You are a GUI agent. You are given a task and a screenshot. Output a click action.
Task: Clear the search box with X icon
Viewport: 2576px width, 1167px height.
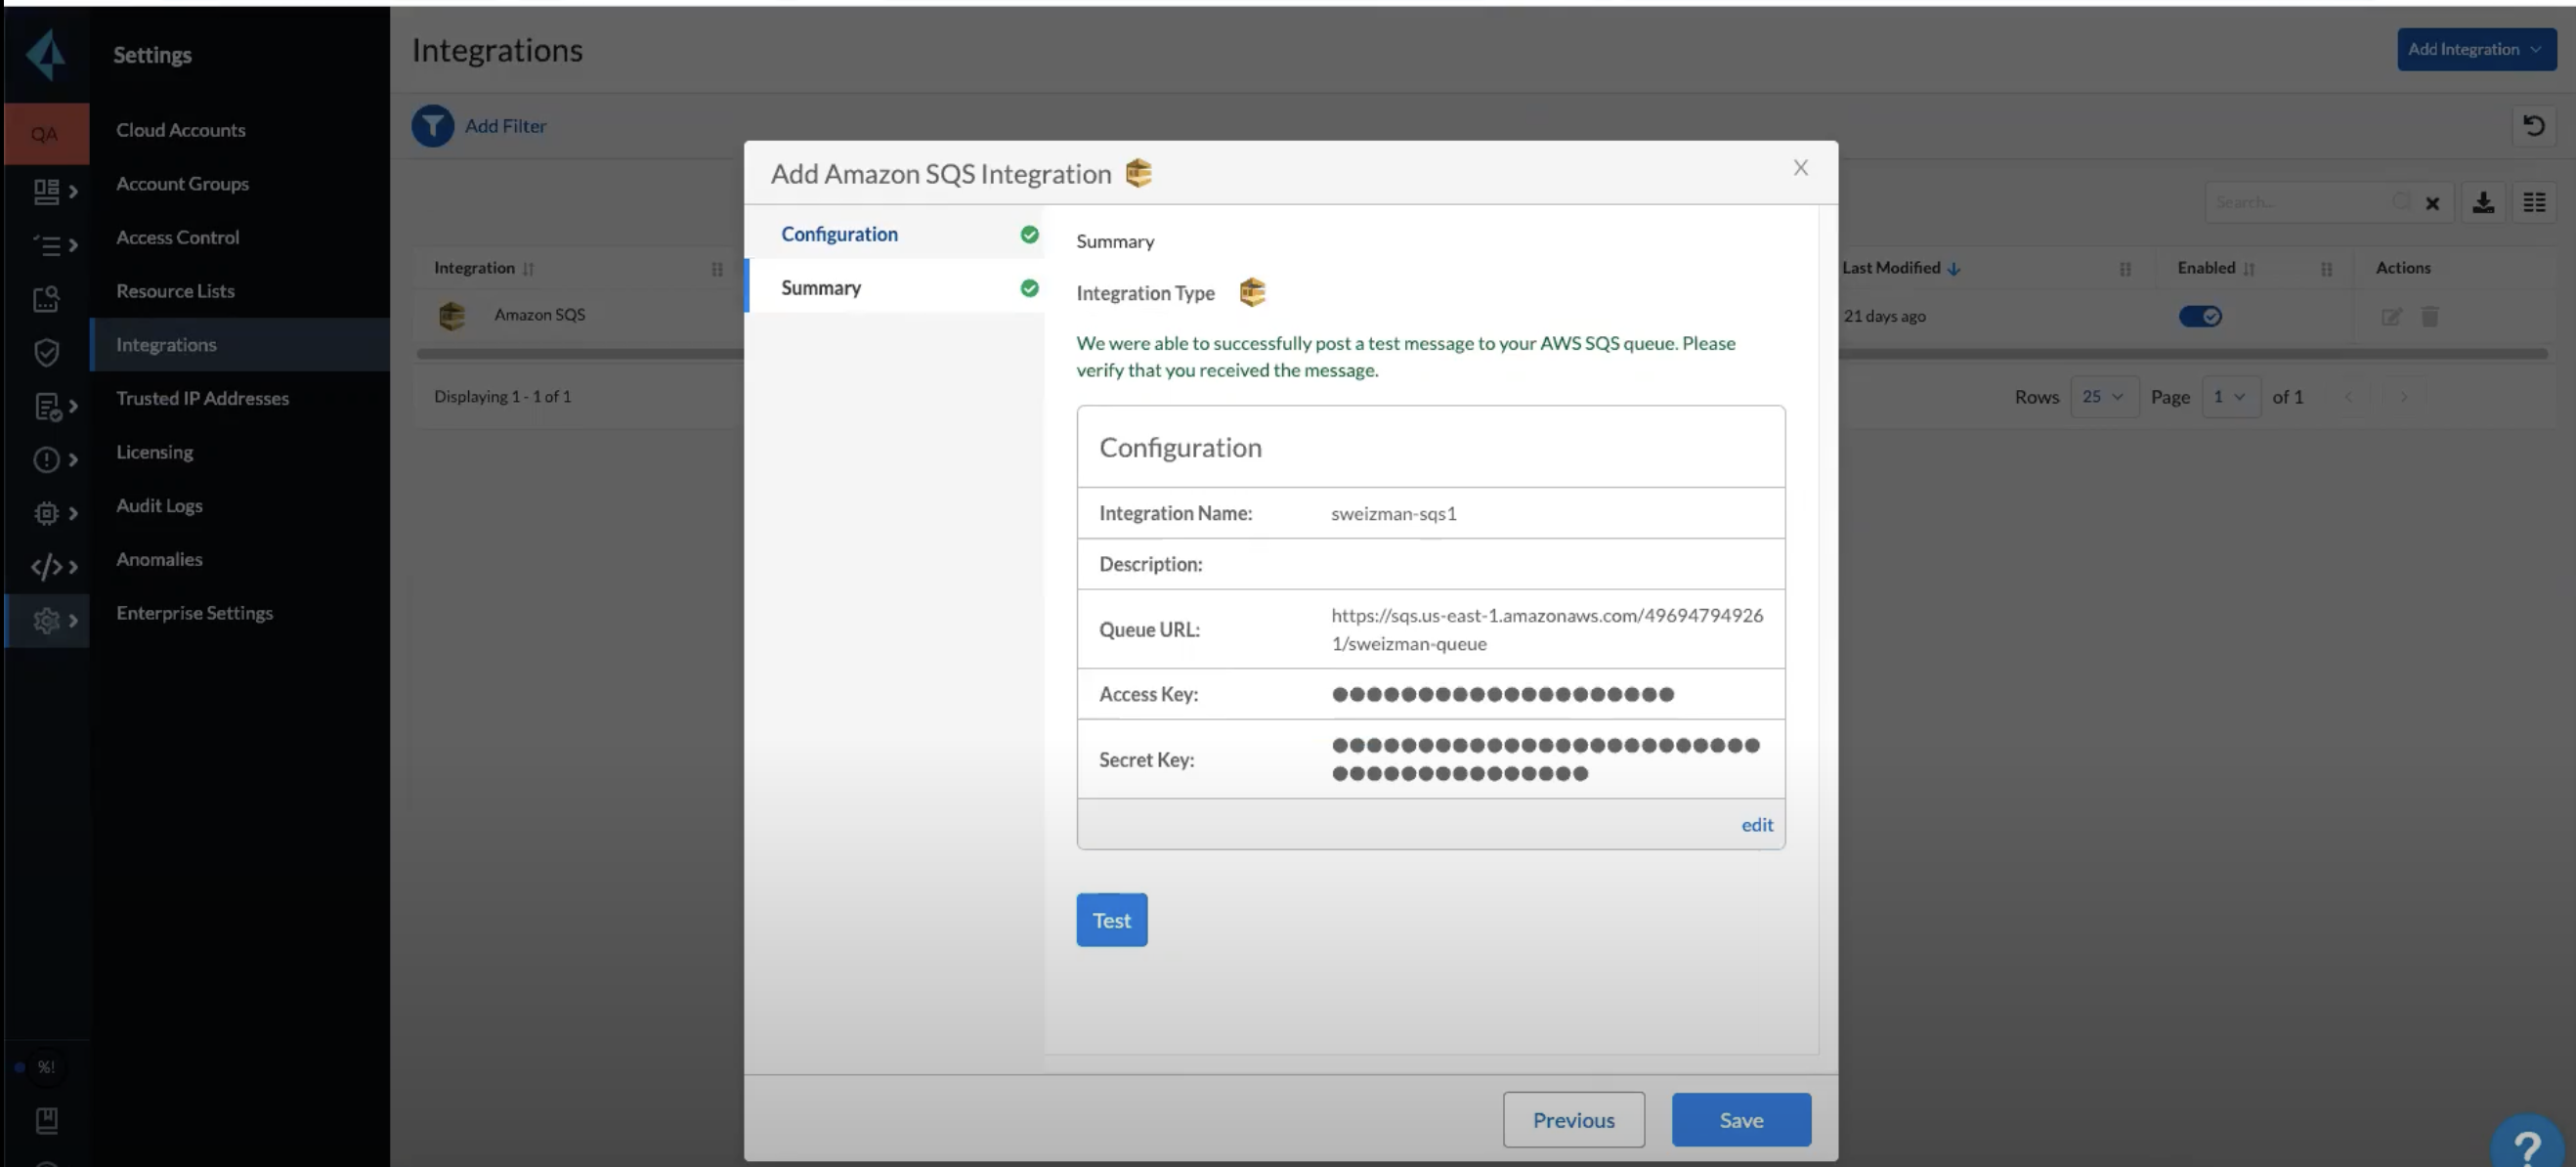click(x=2432, y=204)
